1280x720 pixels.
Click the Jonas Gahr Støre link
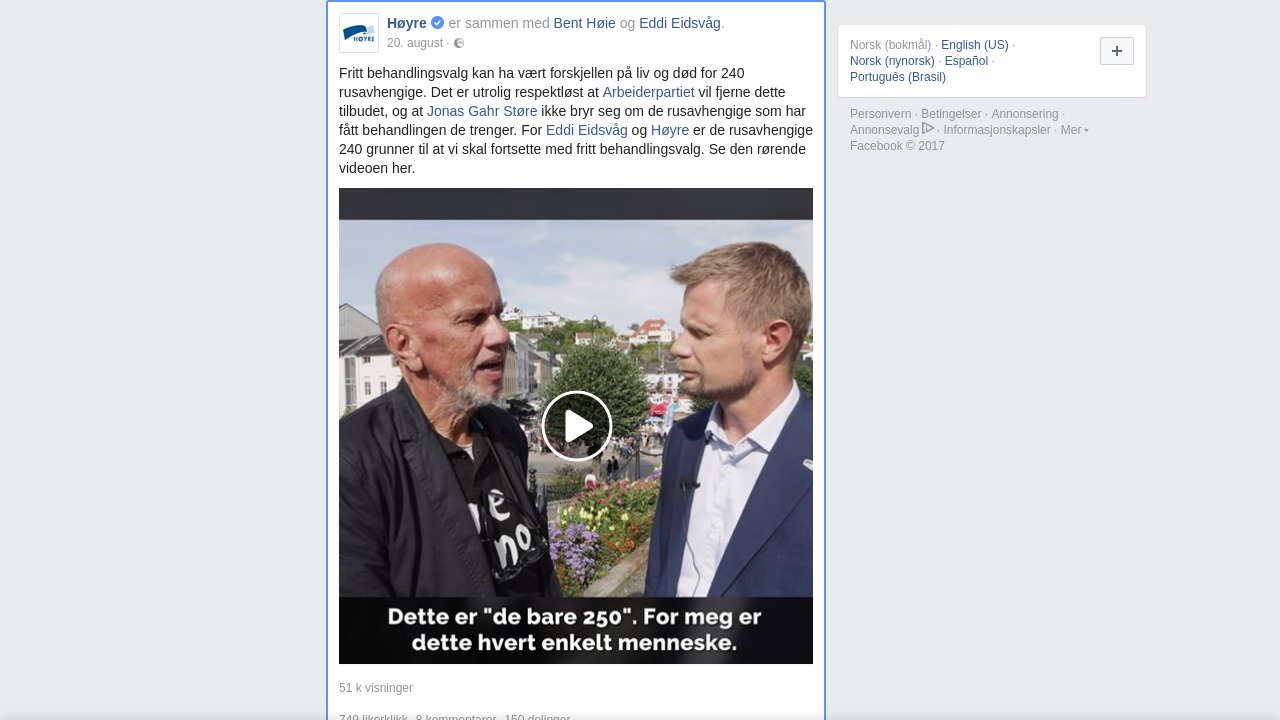click(x=482, y=111)
